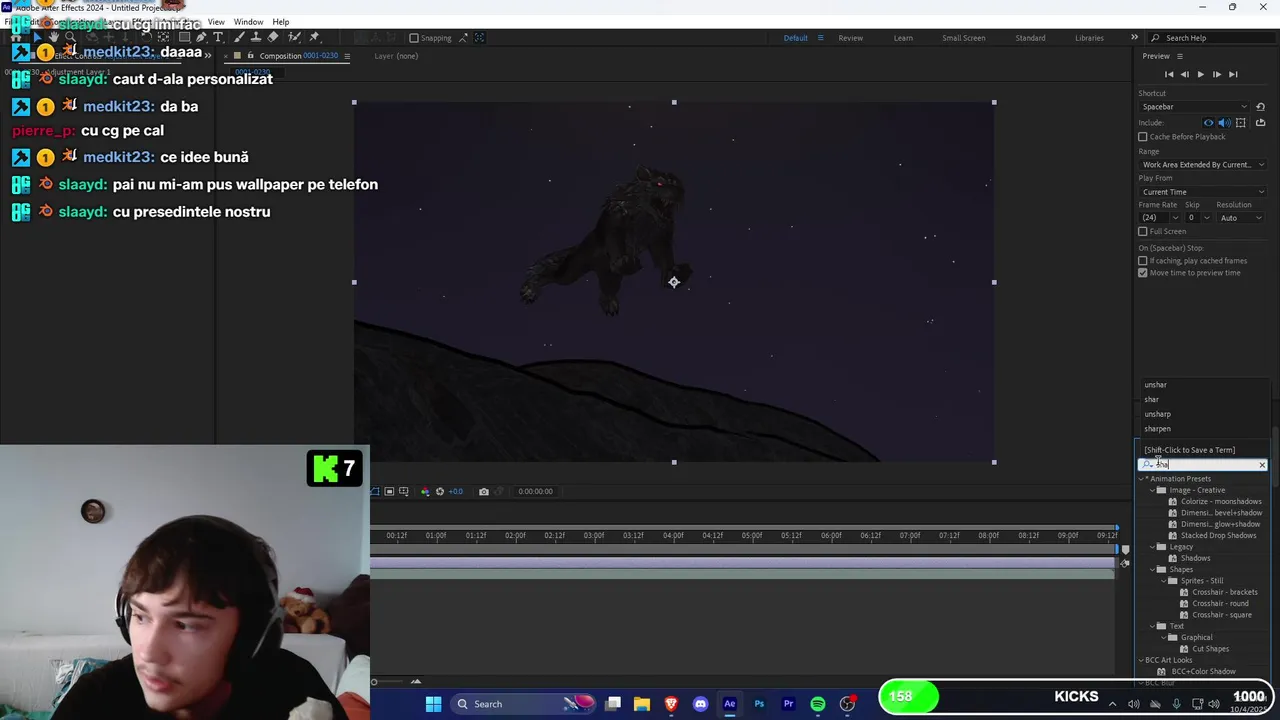The height and width of the screenshot is (720, 1280).
Task: Step back one frame in Preview
Action: coord(1185,74)
